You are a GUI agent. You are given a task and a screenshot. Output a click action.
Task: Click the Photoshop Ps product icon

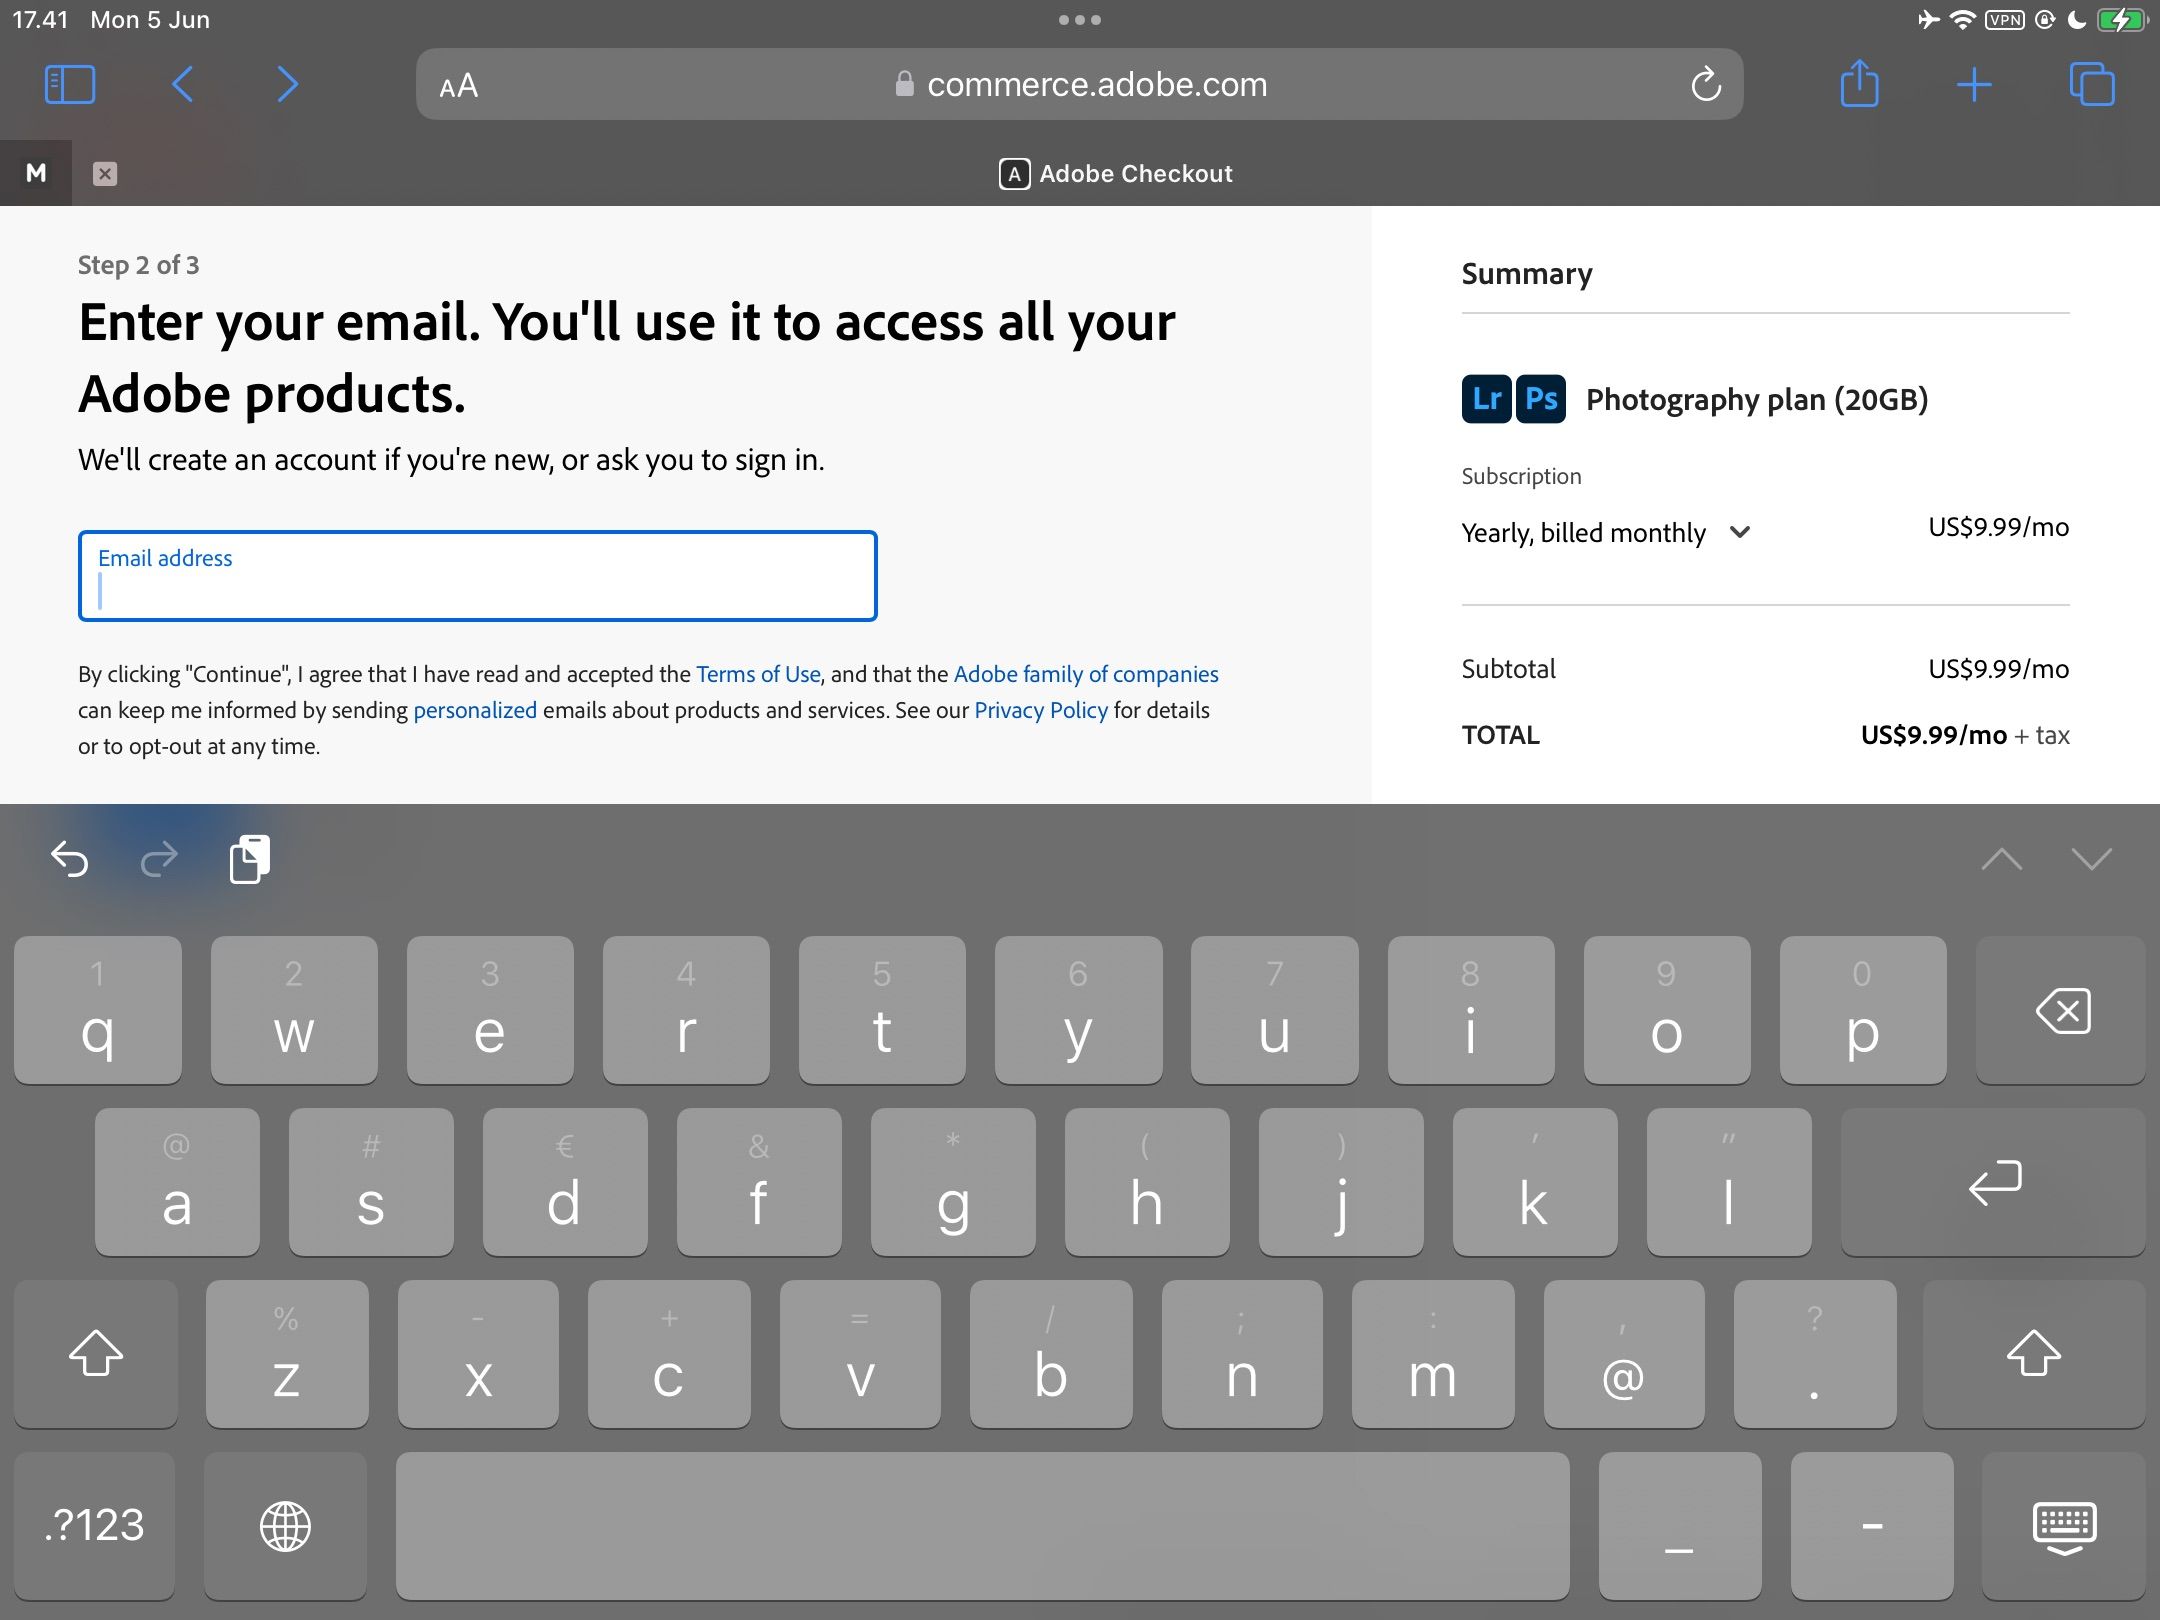pyautogui.click(x=1541, y=399)
